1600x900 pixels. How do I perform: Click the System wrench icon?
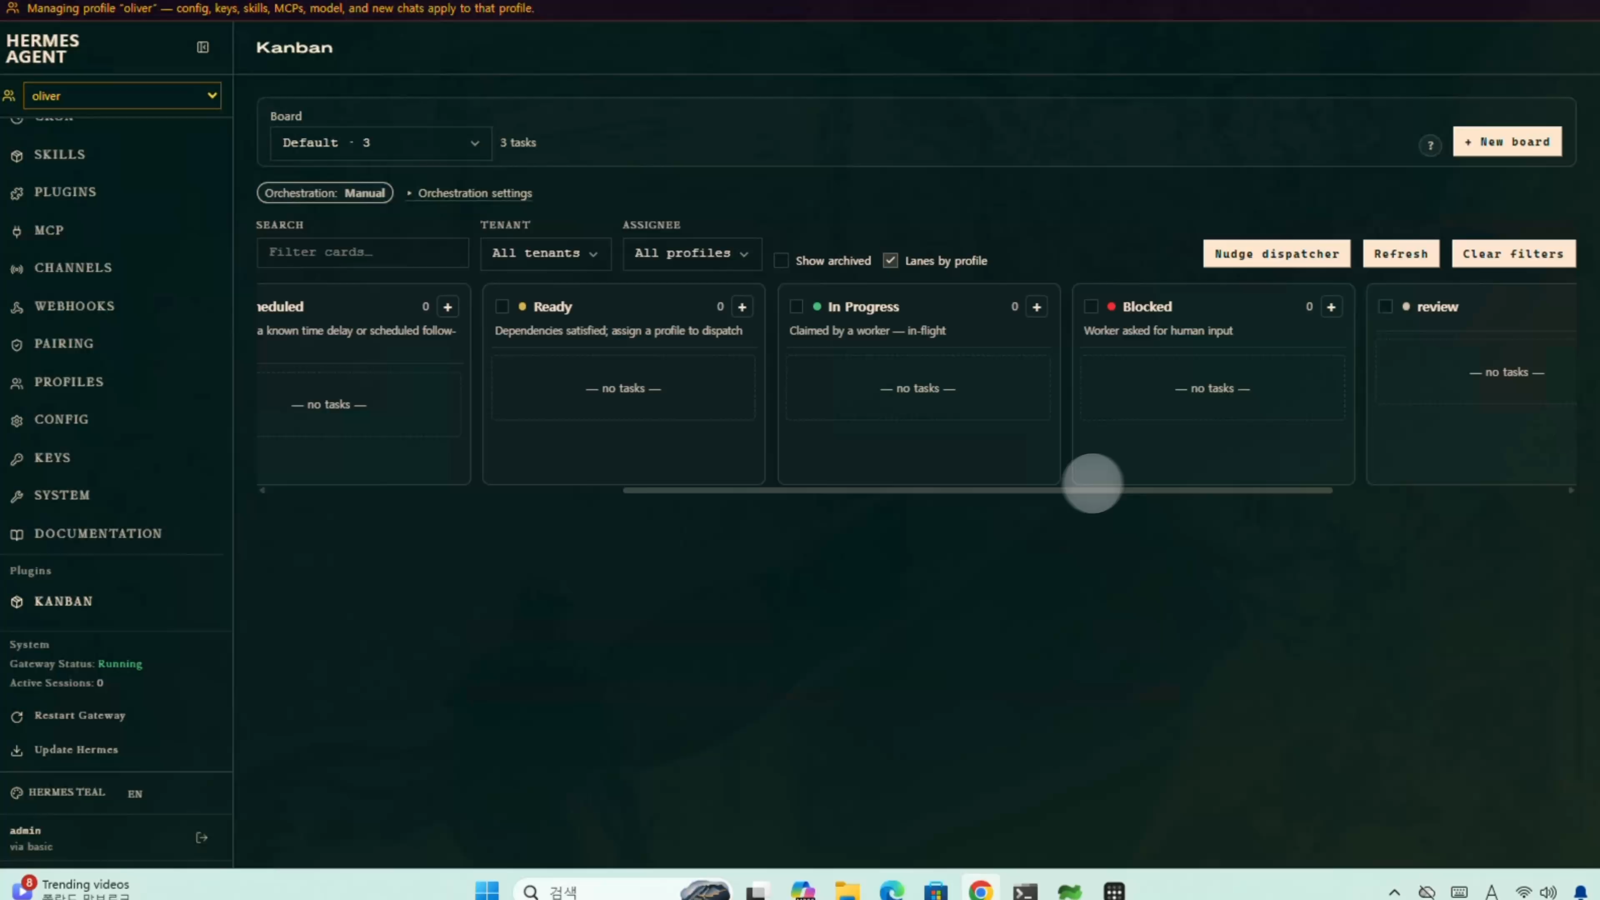click(17, 496)
